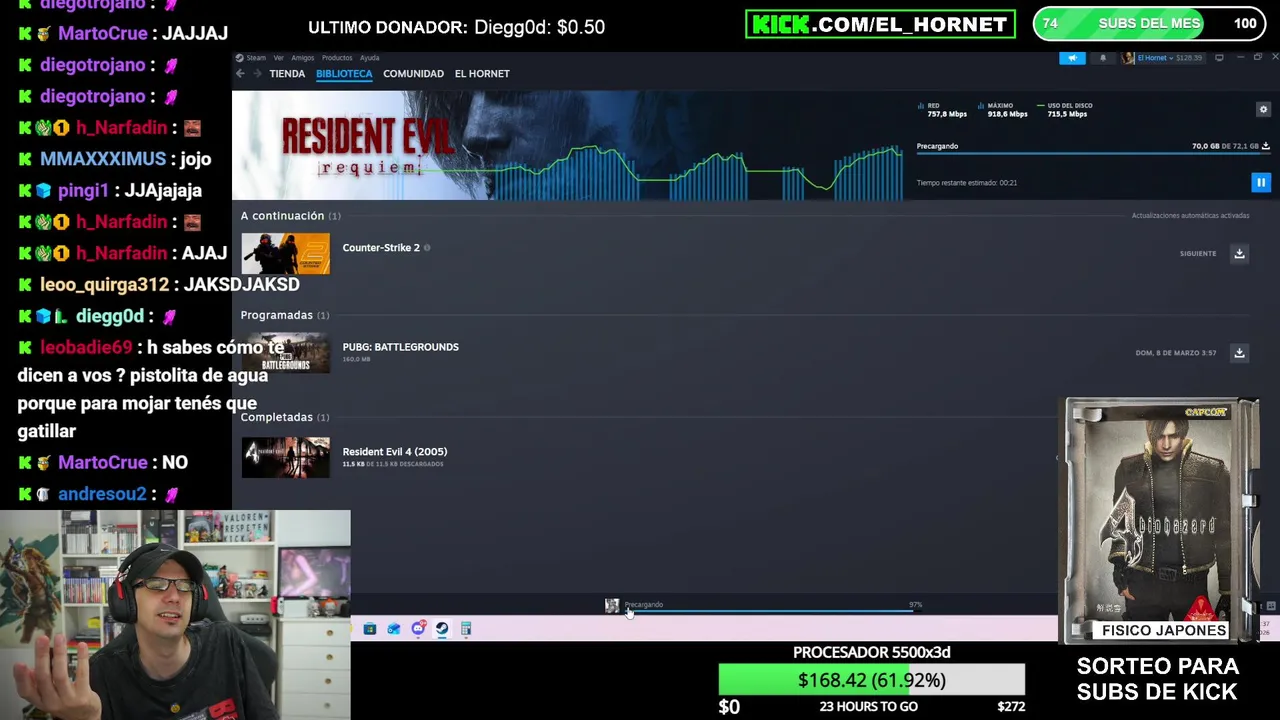Click the Counter-Strike 2 download arrow icon

[1239, 254]
